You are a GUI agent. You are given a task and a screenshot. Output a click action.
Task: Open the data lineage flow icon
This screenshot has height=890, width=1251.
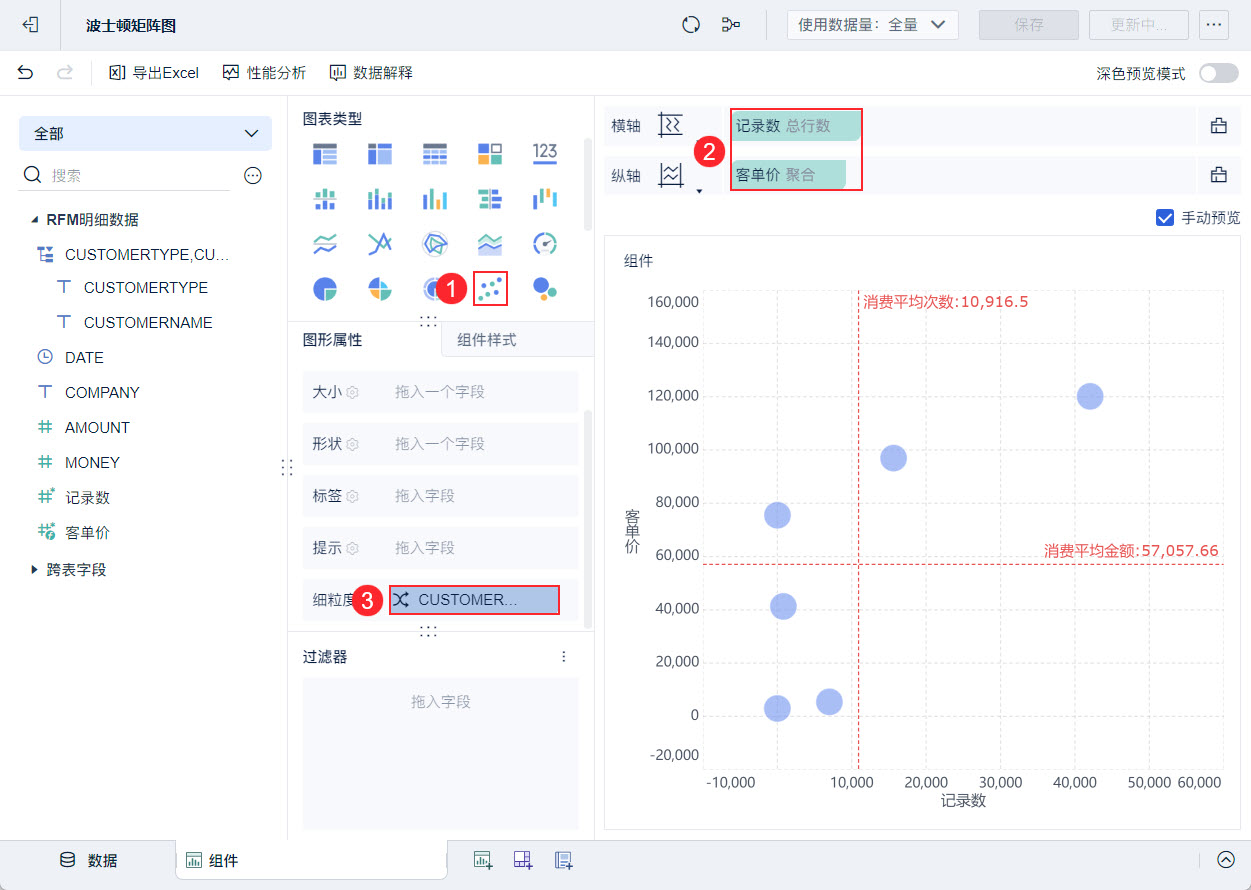(731, 25)
